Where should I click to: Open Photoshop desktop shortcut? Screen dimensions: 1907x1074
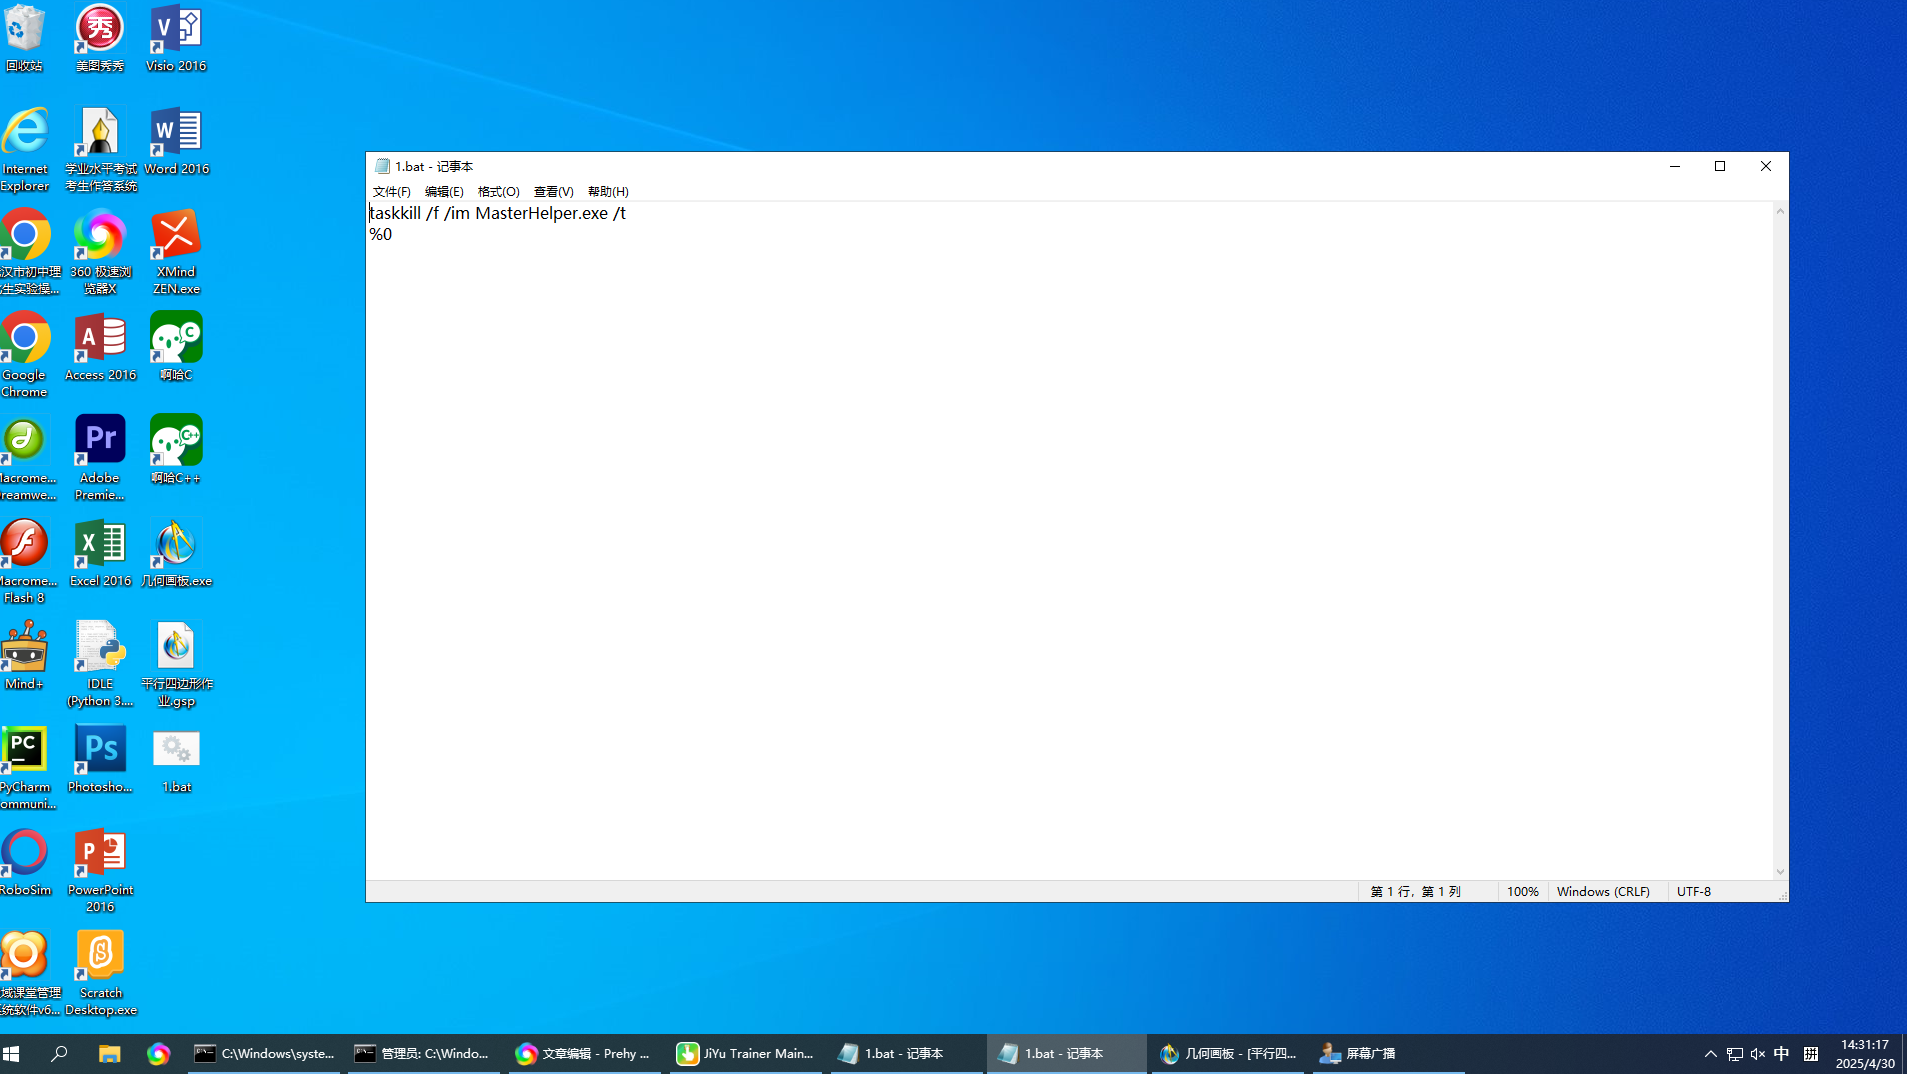pyautogui.click(x=100, y=759)
